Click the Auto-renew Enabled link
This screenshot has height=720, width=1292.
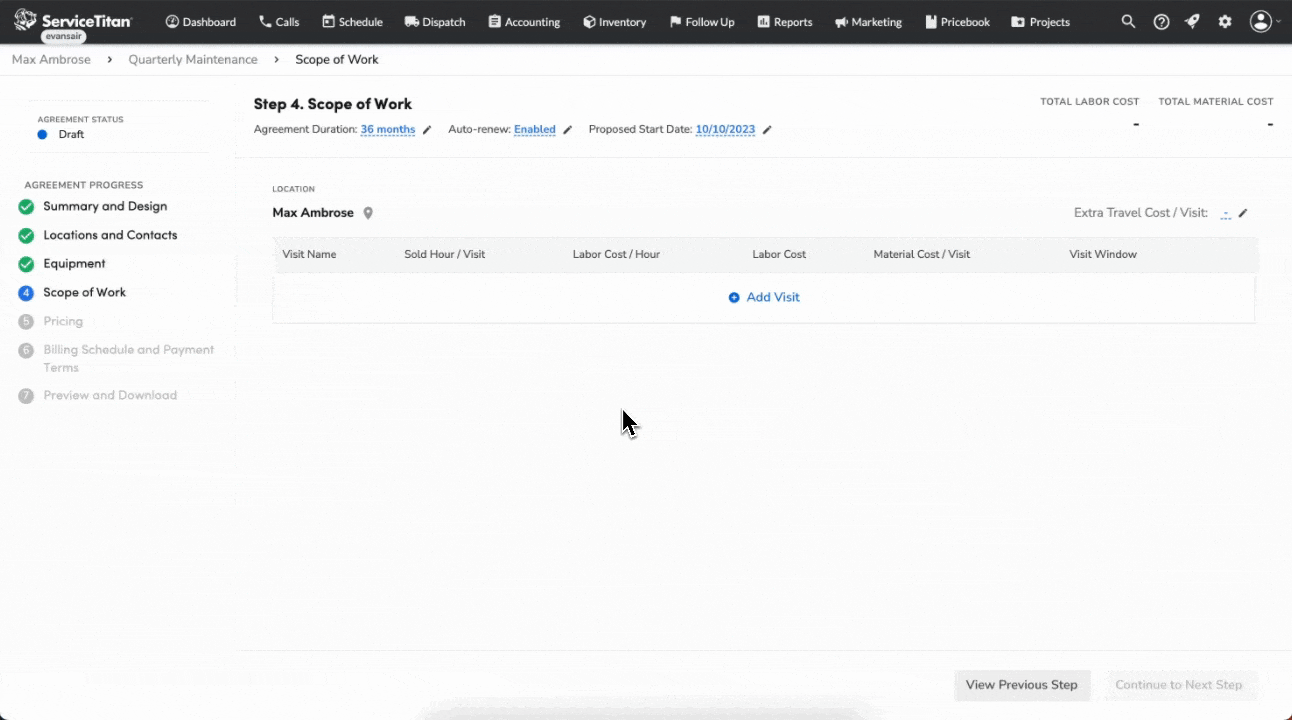[x=535, y=129]
